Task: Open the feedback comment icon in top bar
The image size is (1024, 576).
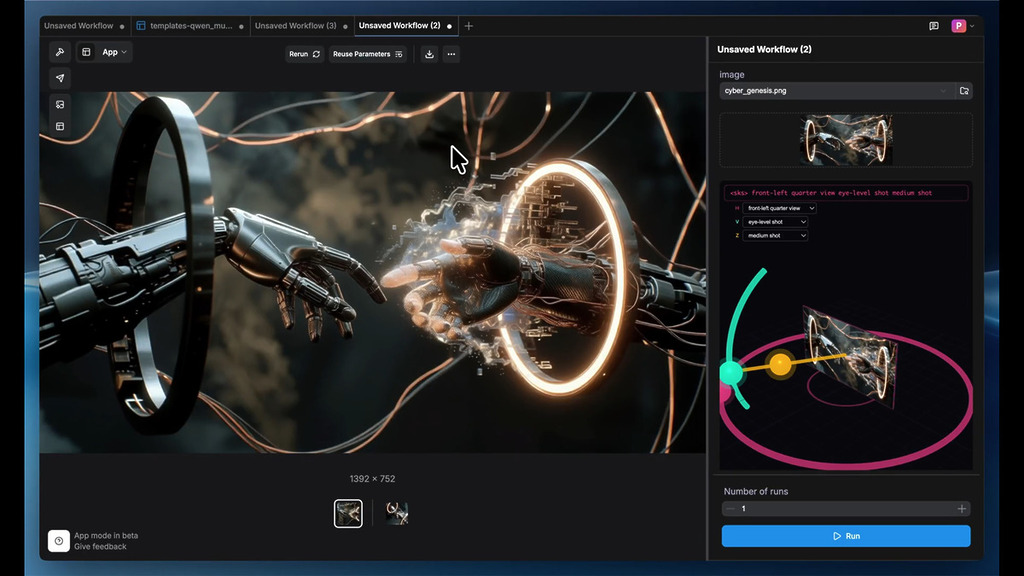Action: pyautogui.click(x=934, y=26)
